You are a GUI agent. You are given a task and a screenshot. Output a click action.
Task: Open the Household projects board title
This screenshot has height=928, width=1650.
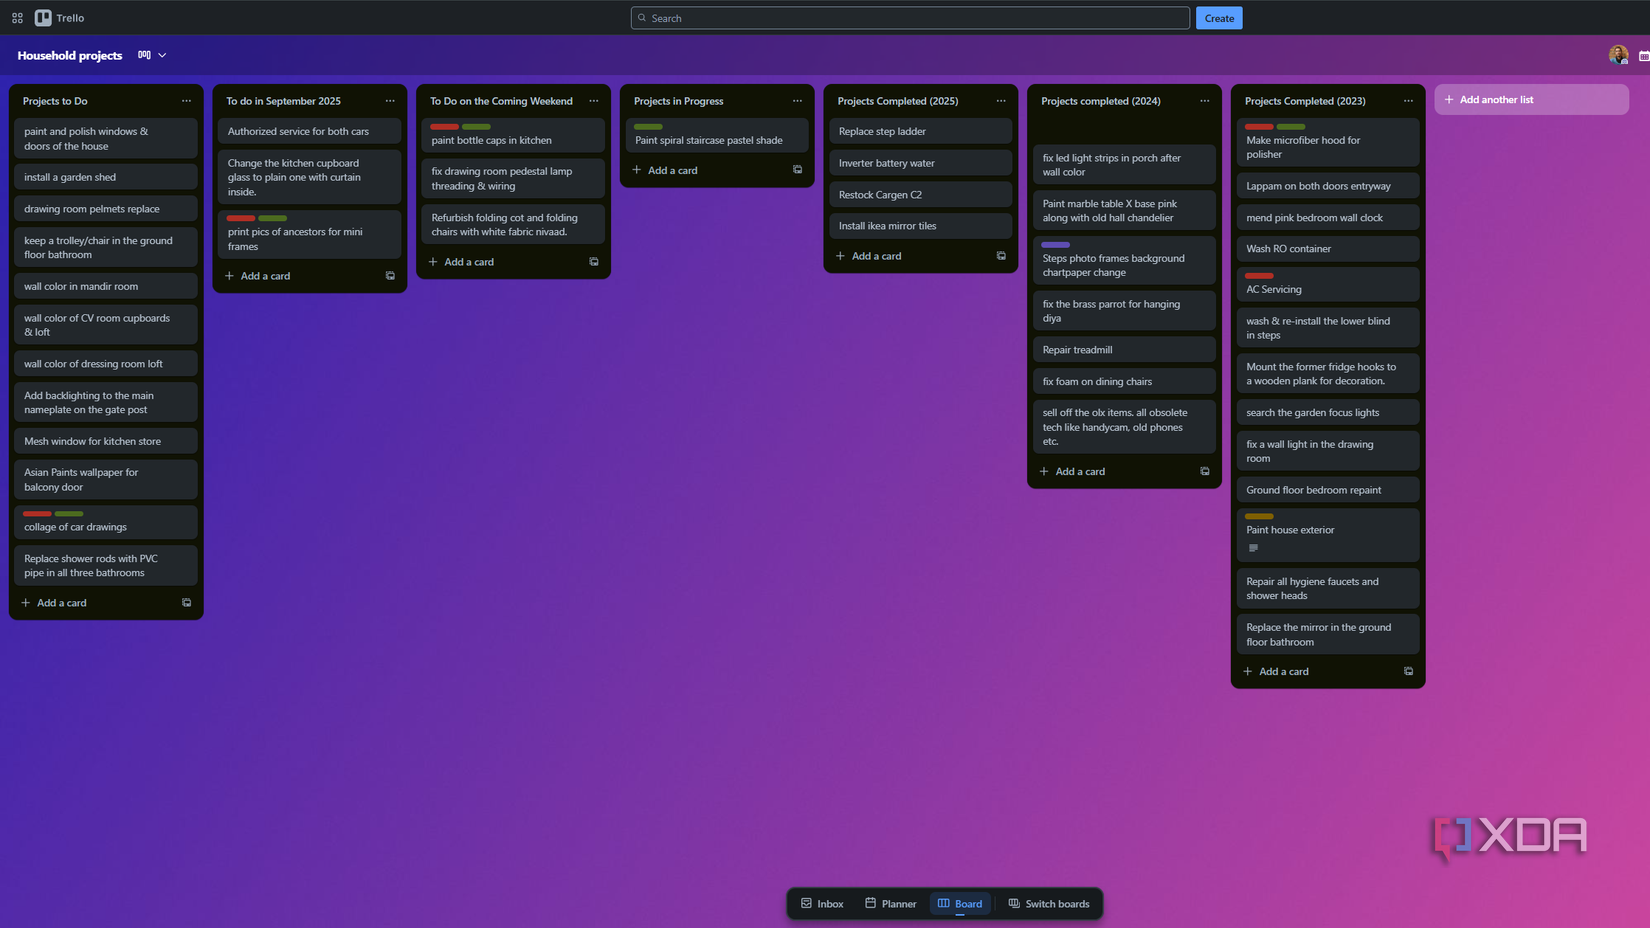pyautogui.click(x=70, y=55)
